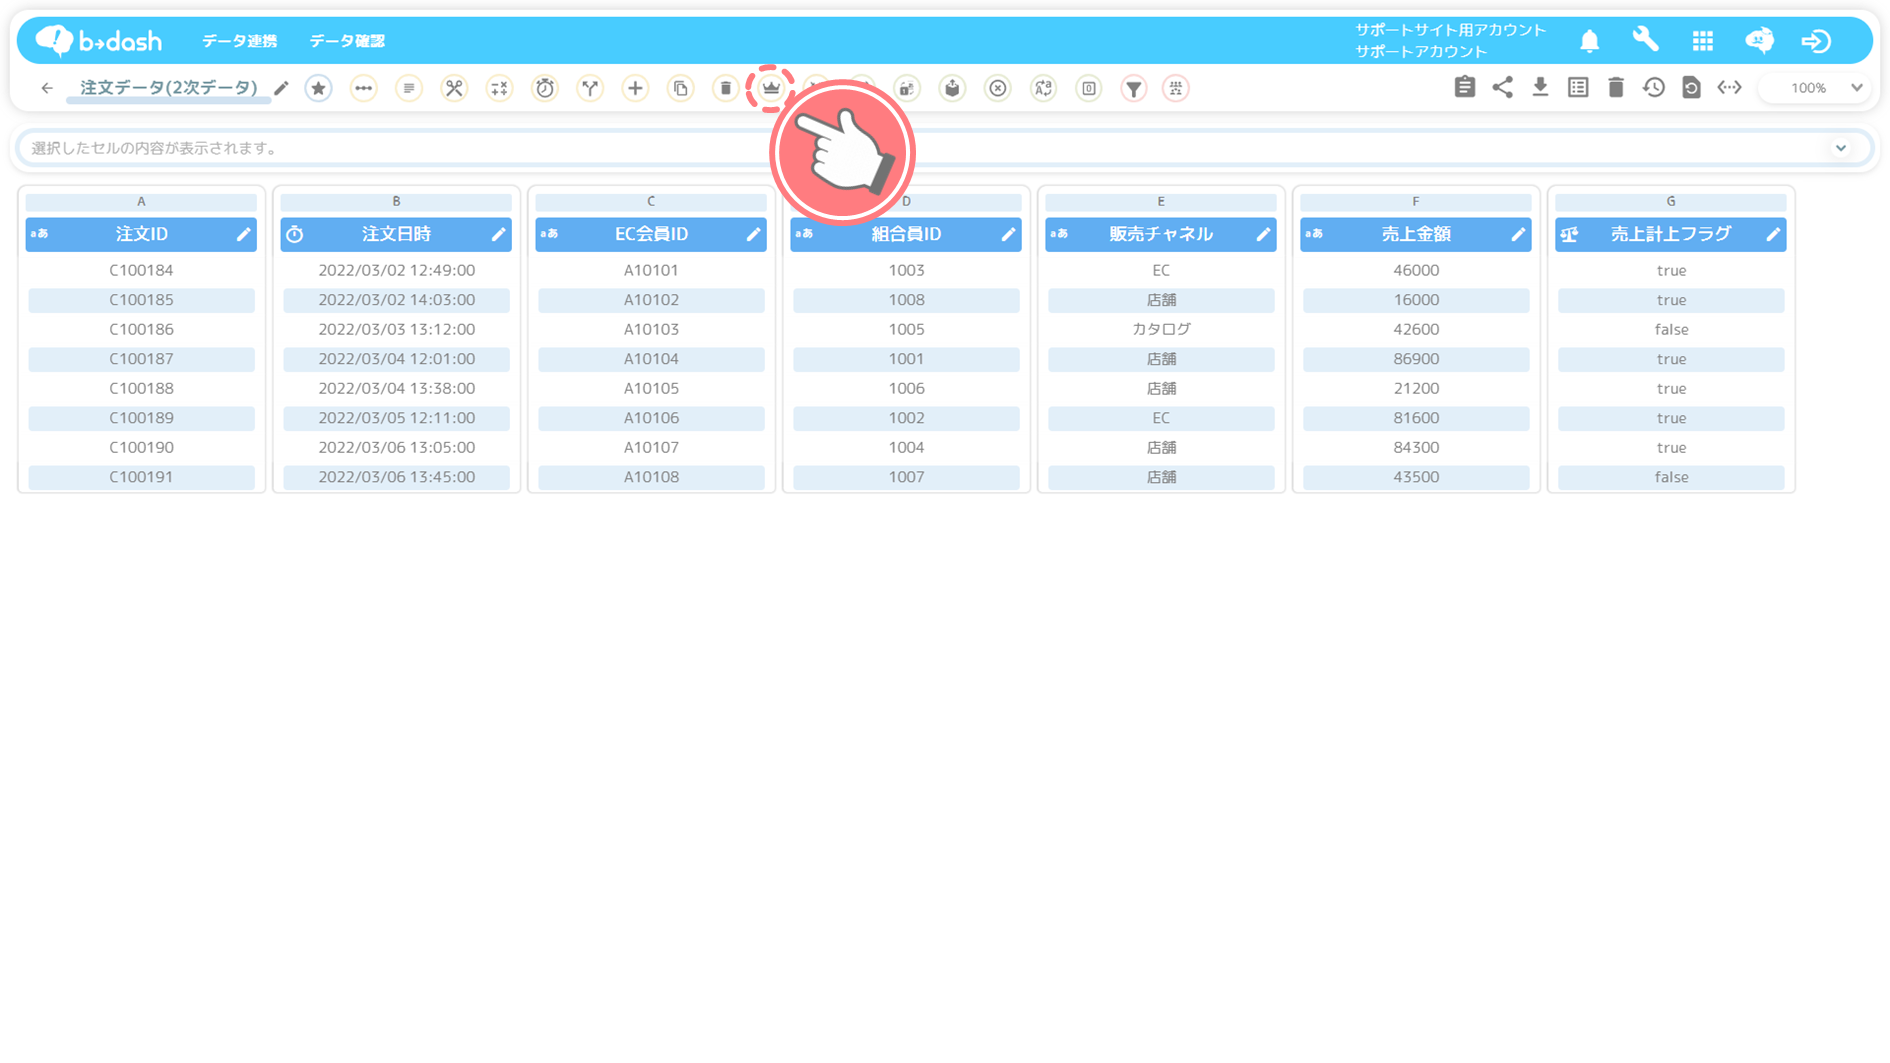Click the stopwatch date-time tool icon

click(x=545, y=88)
